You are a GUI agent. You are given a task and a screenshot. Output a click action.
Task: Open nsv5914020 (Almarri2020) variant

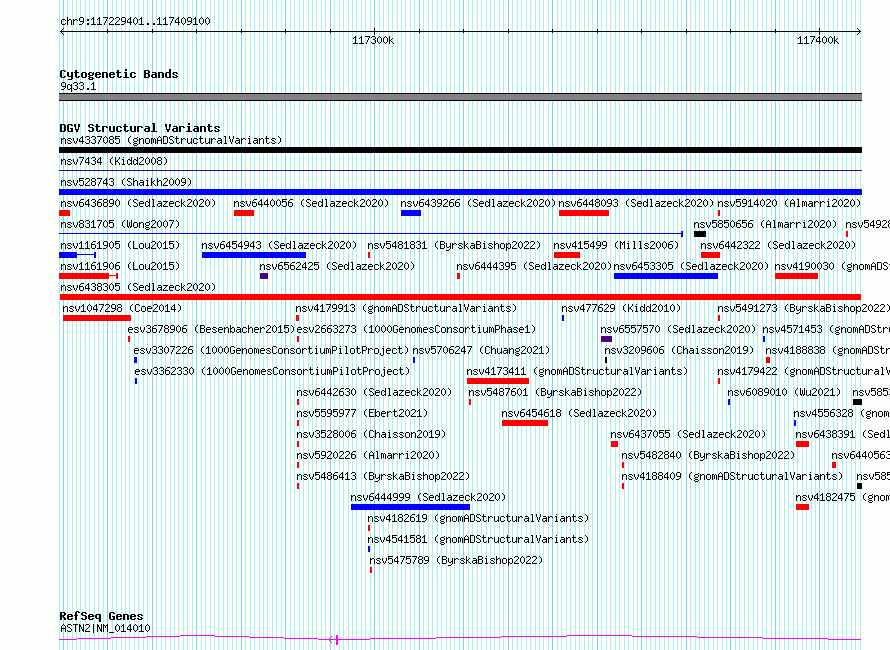point(789,203)
